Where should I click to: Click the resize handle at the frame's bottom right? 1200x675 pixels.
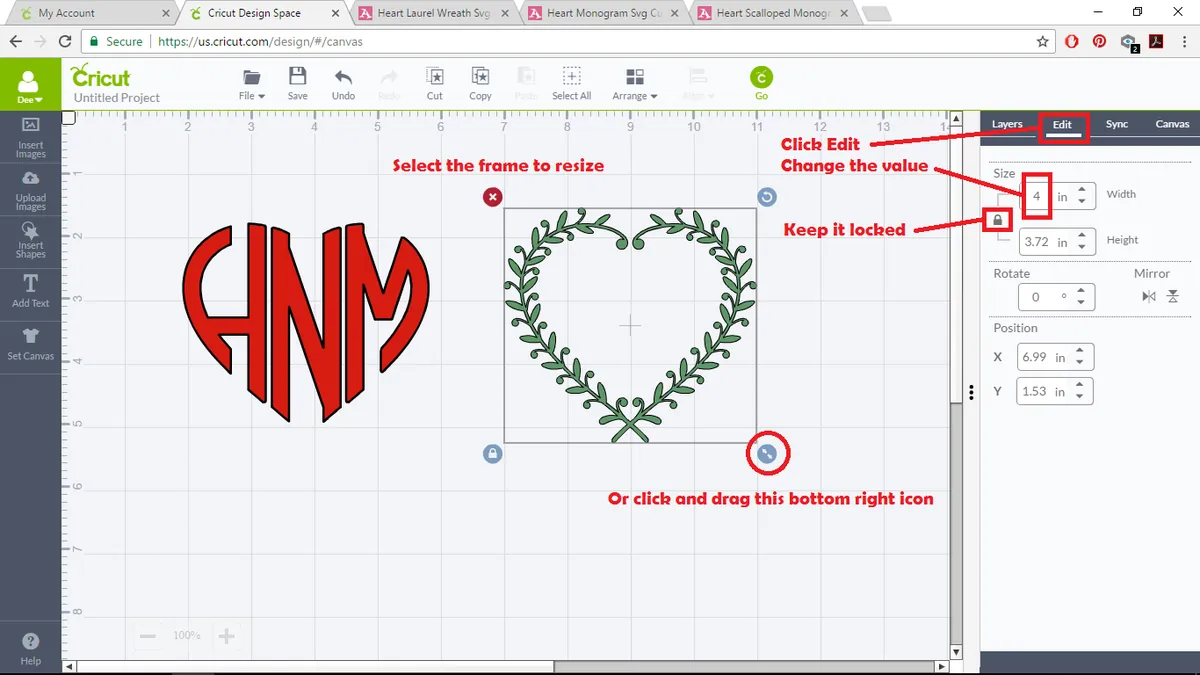point(767,454)
